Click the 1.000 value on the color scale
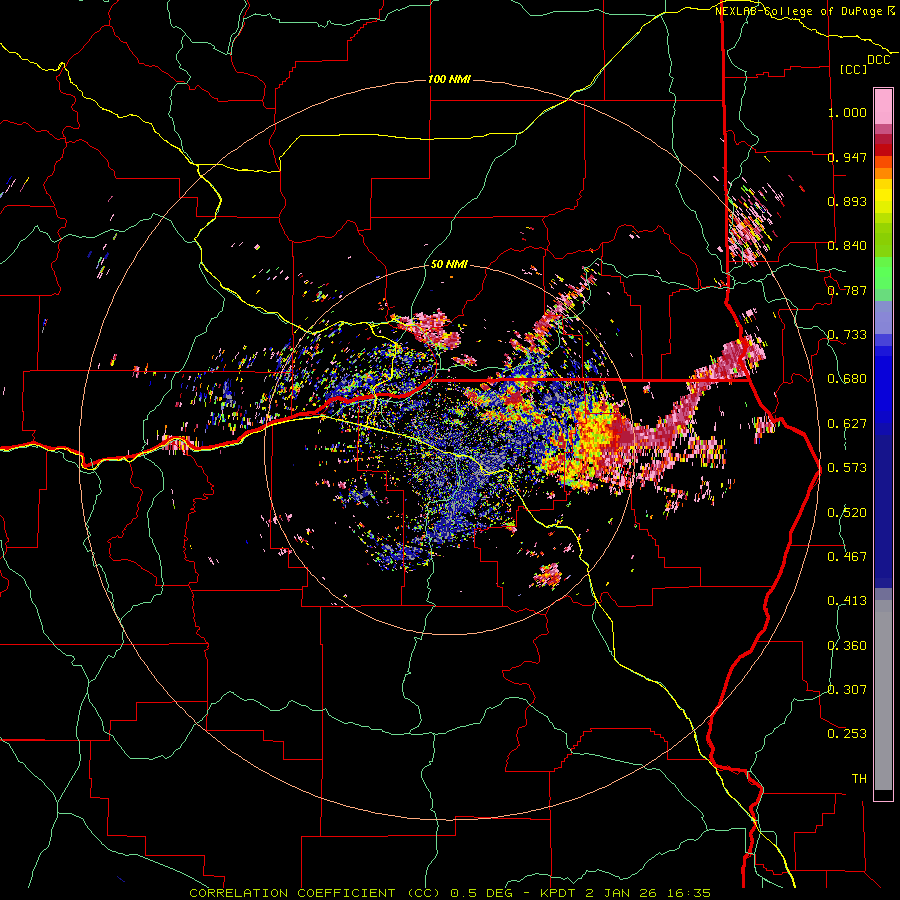The height and width of the screenshot is (900, 900). tap(847, 112)
